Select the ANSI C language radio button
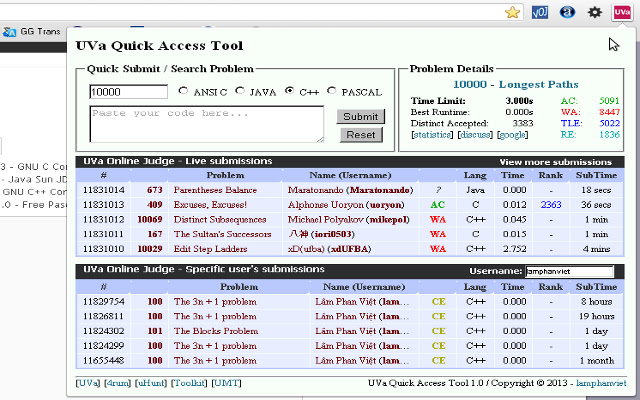640x400 pixels. coord(183,91)
